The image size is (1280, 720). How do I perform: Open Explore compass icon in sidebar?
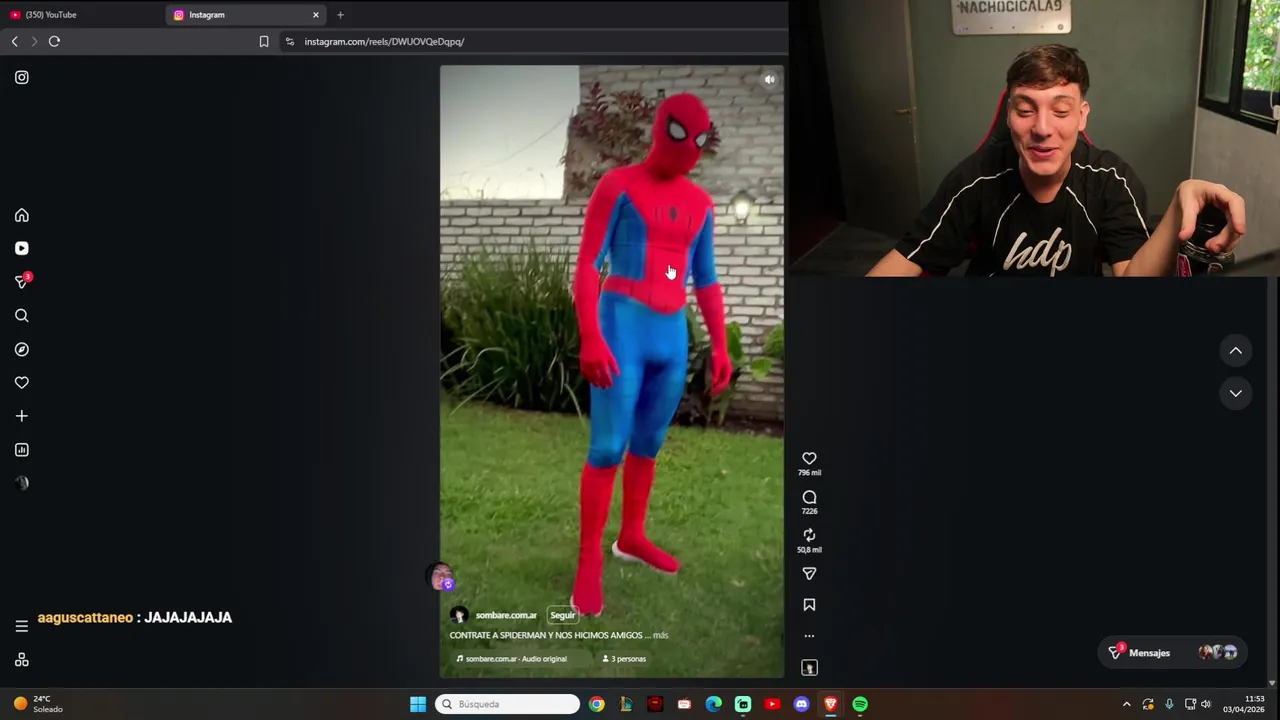[x=22, y=349]
